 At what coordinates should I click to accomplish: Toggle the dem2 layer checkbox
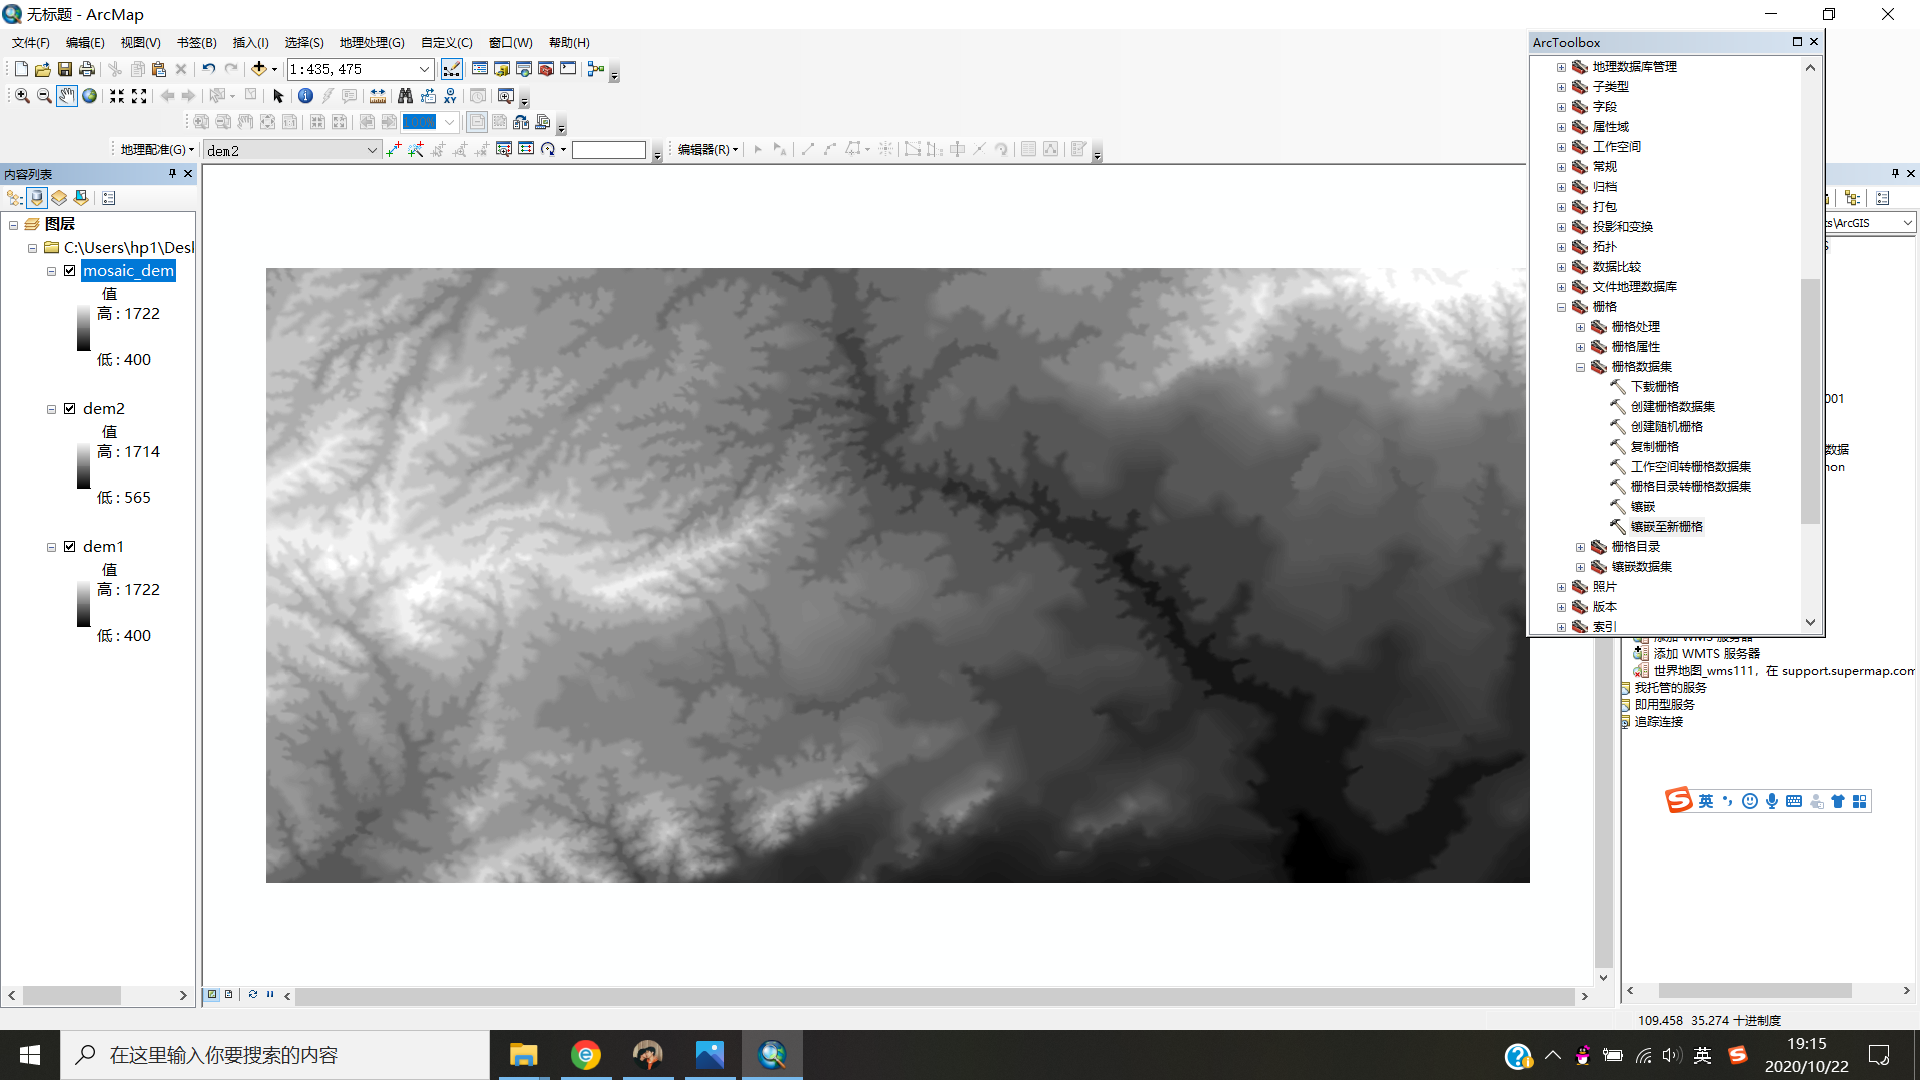pyautogui.click(x=70, y=409)
